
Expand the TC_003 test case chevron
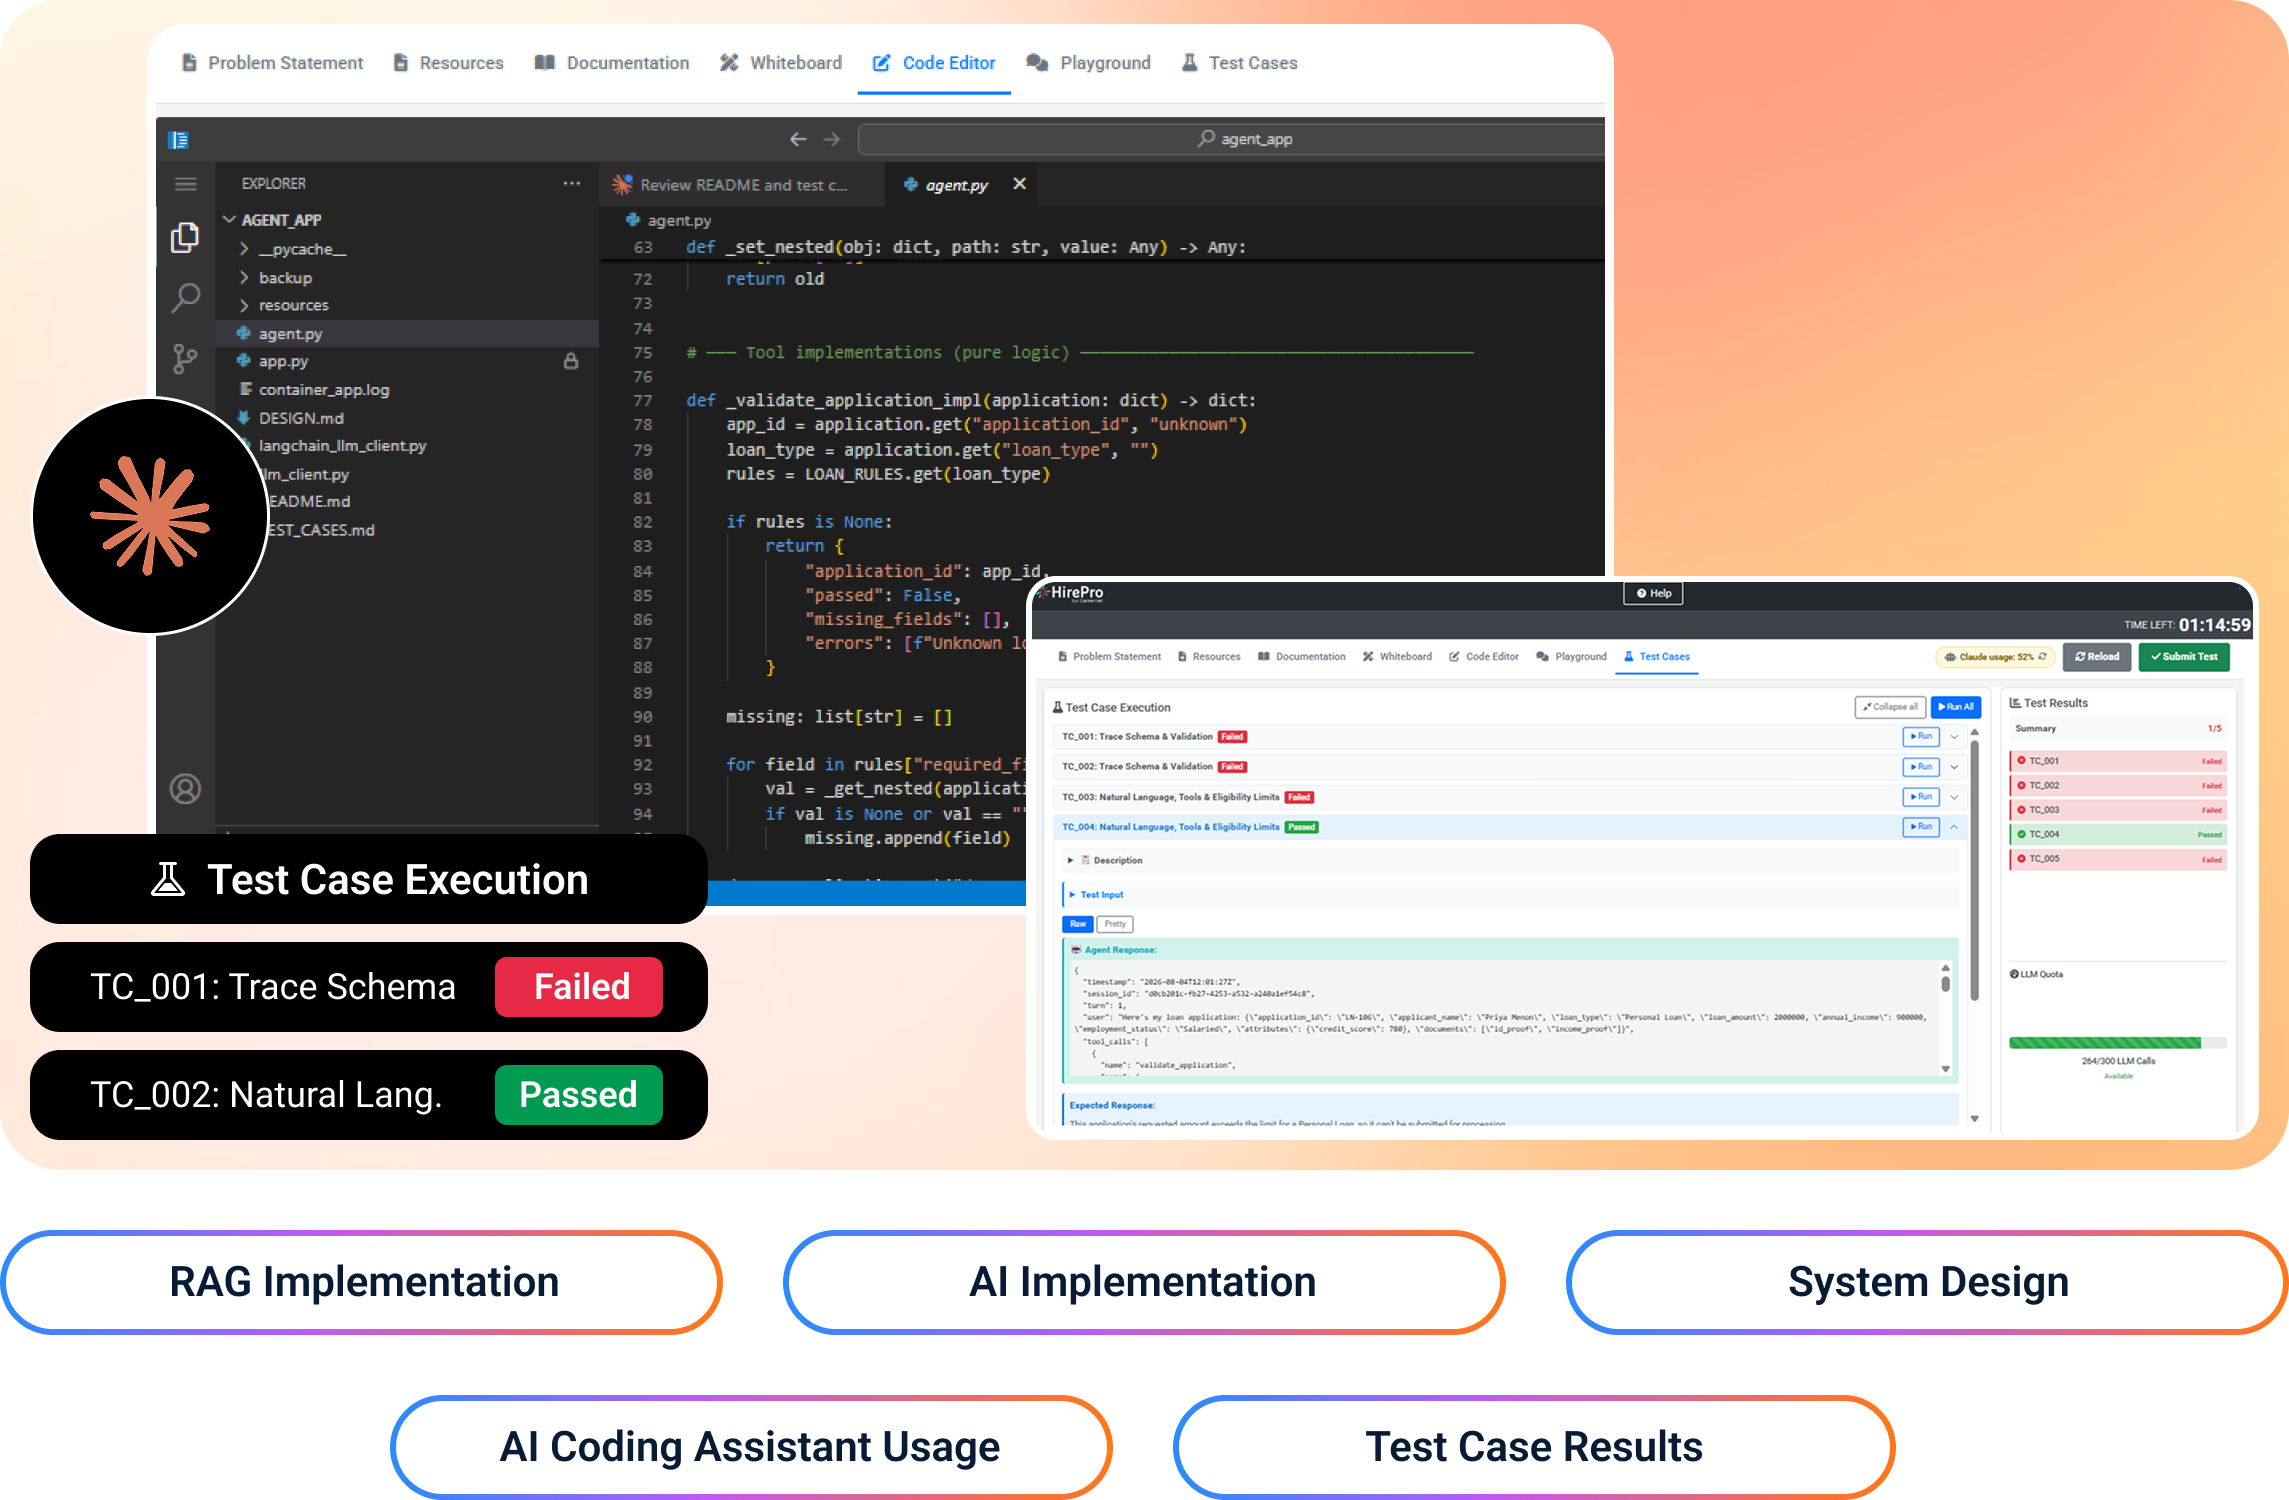(1953, 797)
